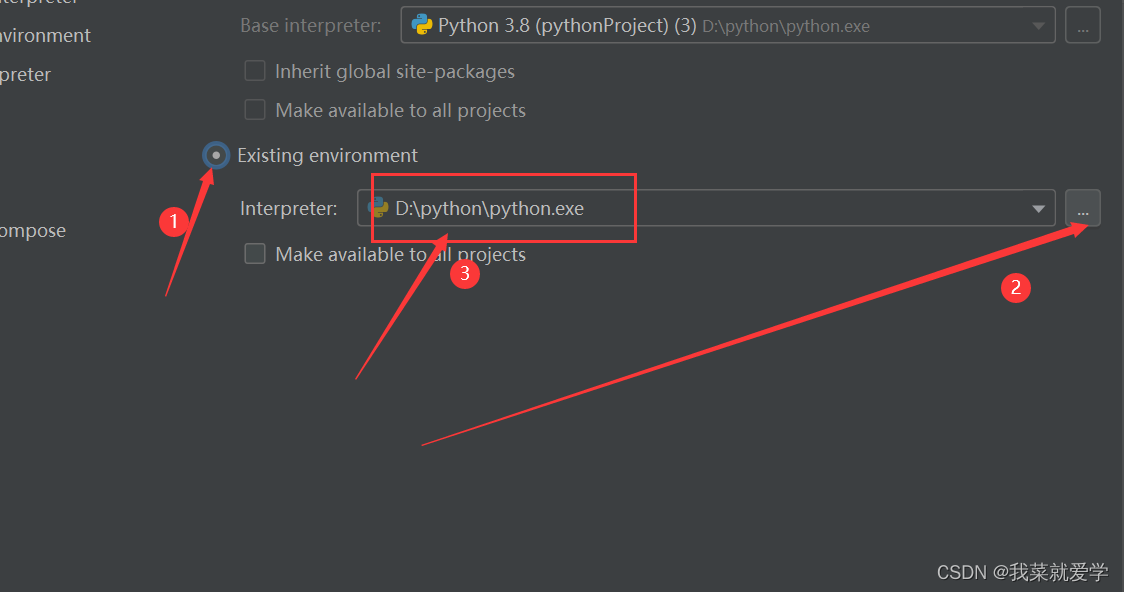Select the sidebar item ending in "ompose"
1124x592 pixels.
(x=33, y=230)
